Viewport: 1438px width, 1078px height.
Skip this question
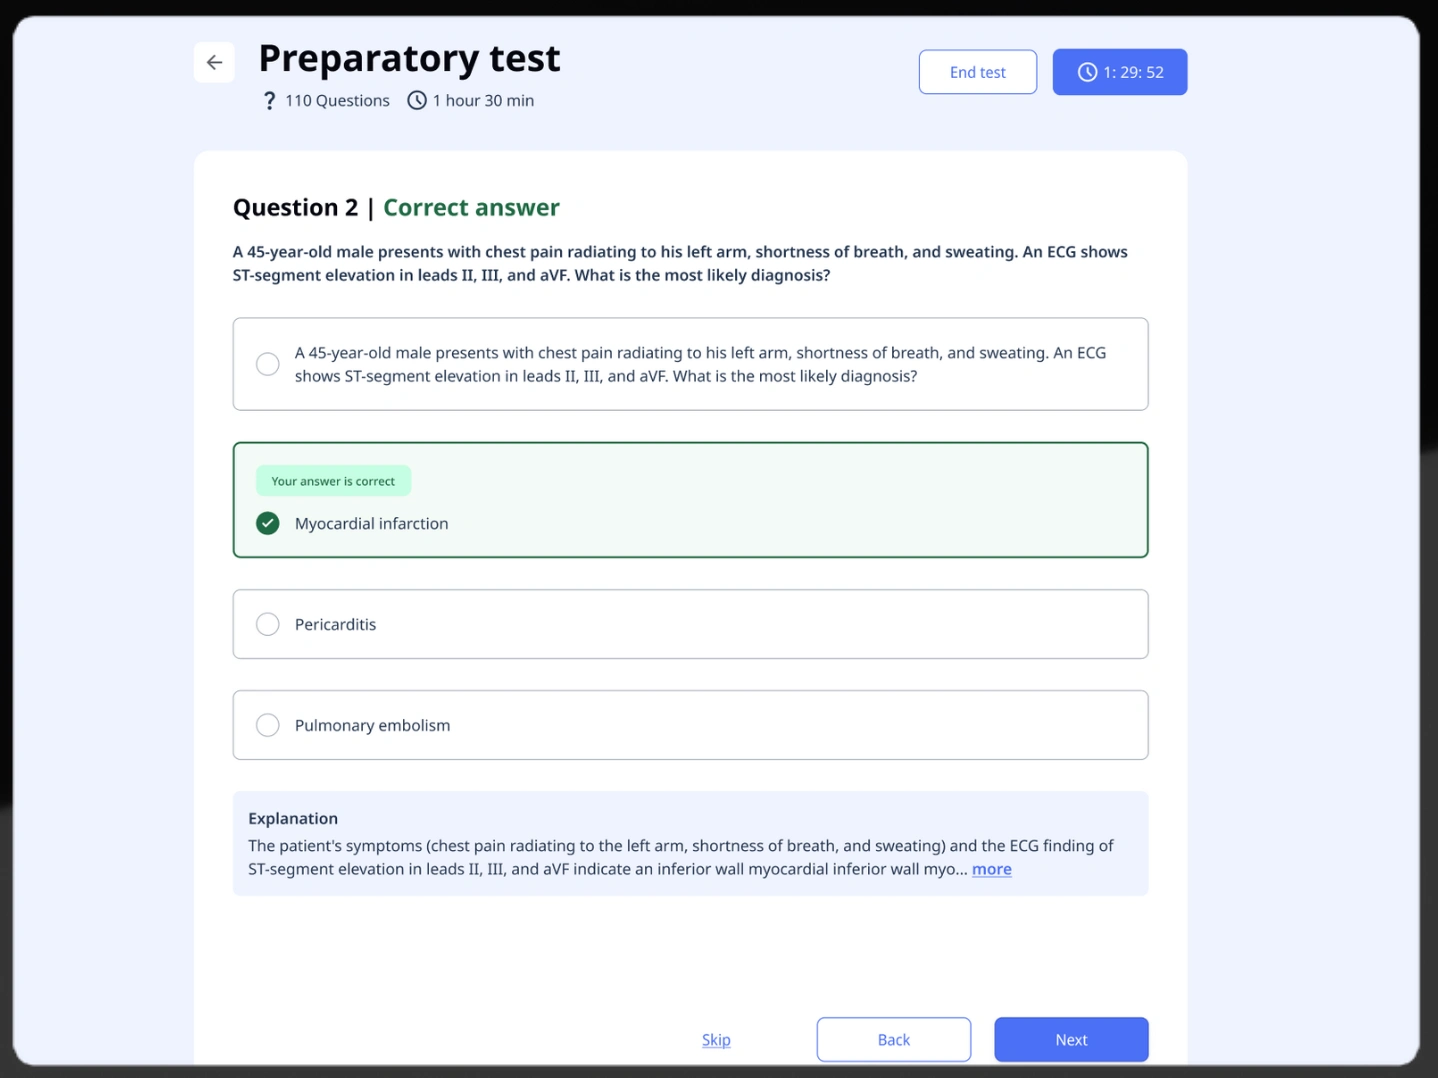coord(716,1039)
